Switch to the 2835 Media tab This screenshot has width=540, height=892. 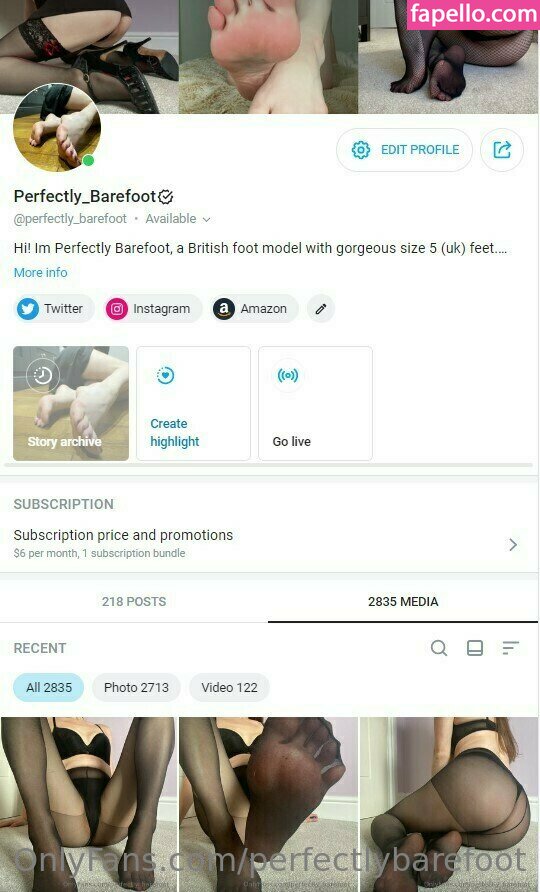[x=403, y=601]
